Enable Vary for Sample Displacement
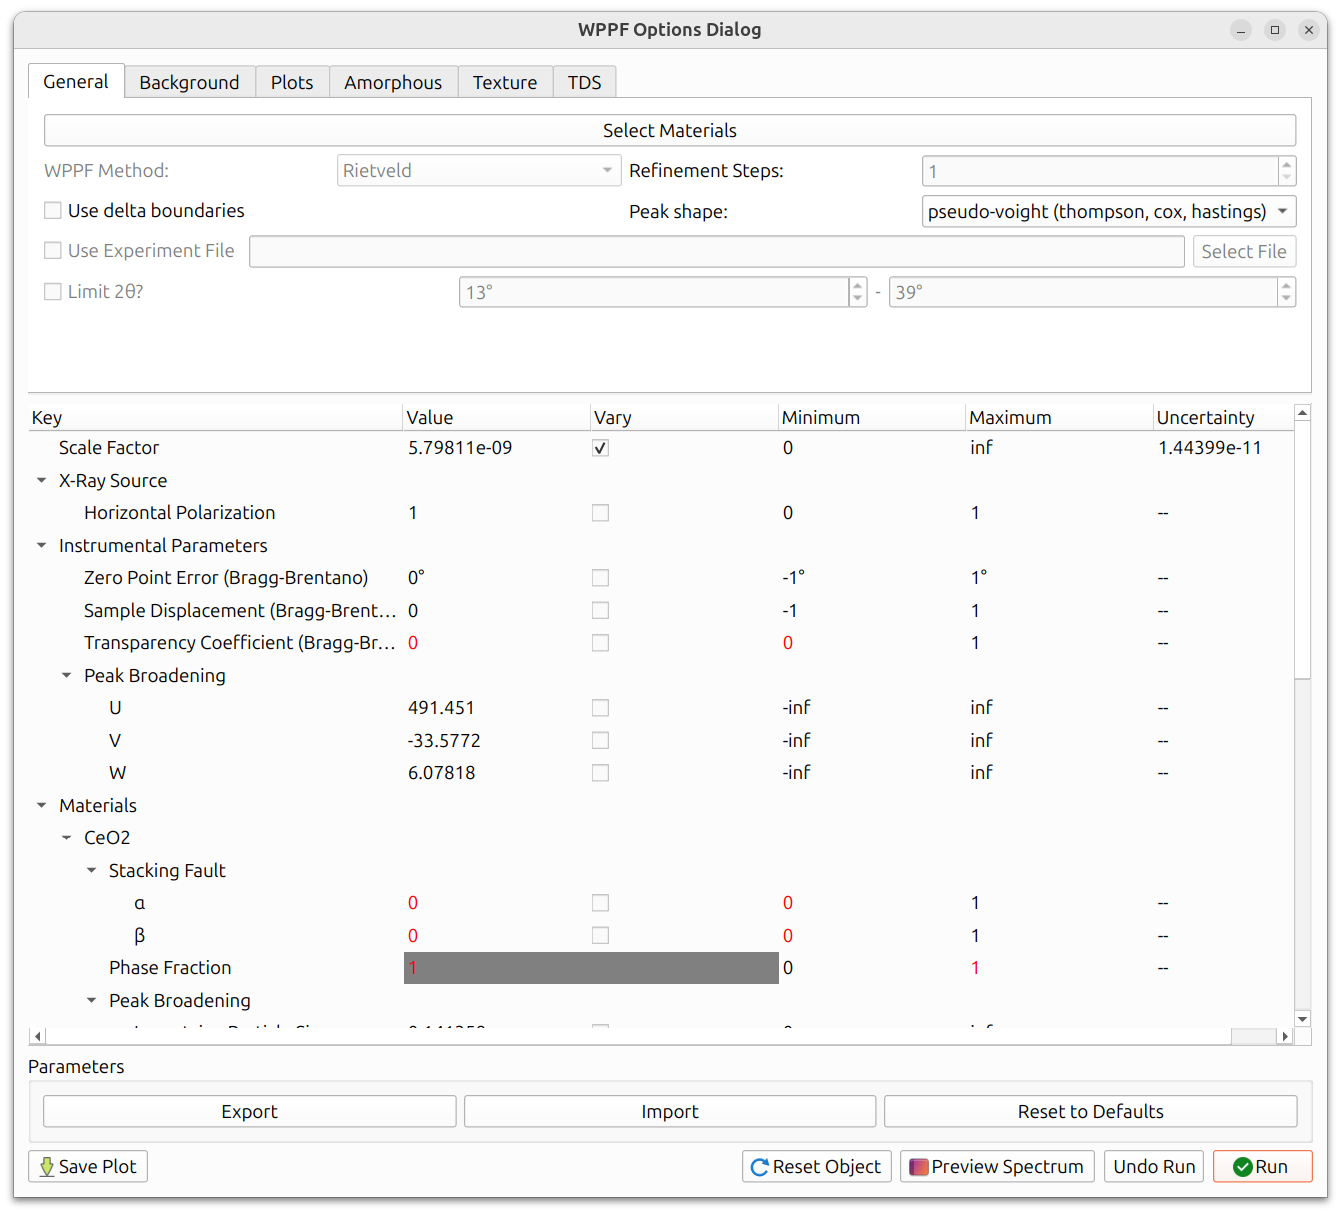This screenshot has height=1214, width=1341. 600,611
